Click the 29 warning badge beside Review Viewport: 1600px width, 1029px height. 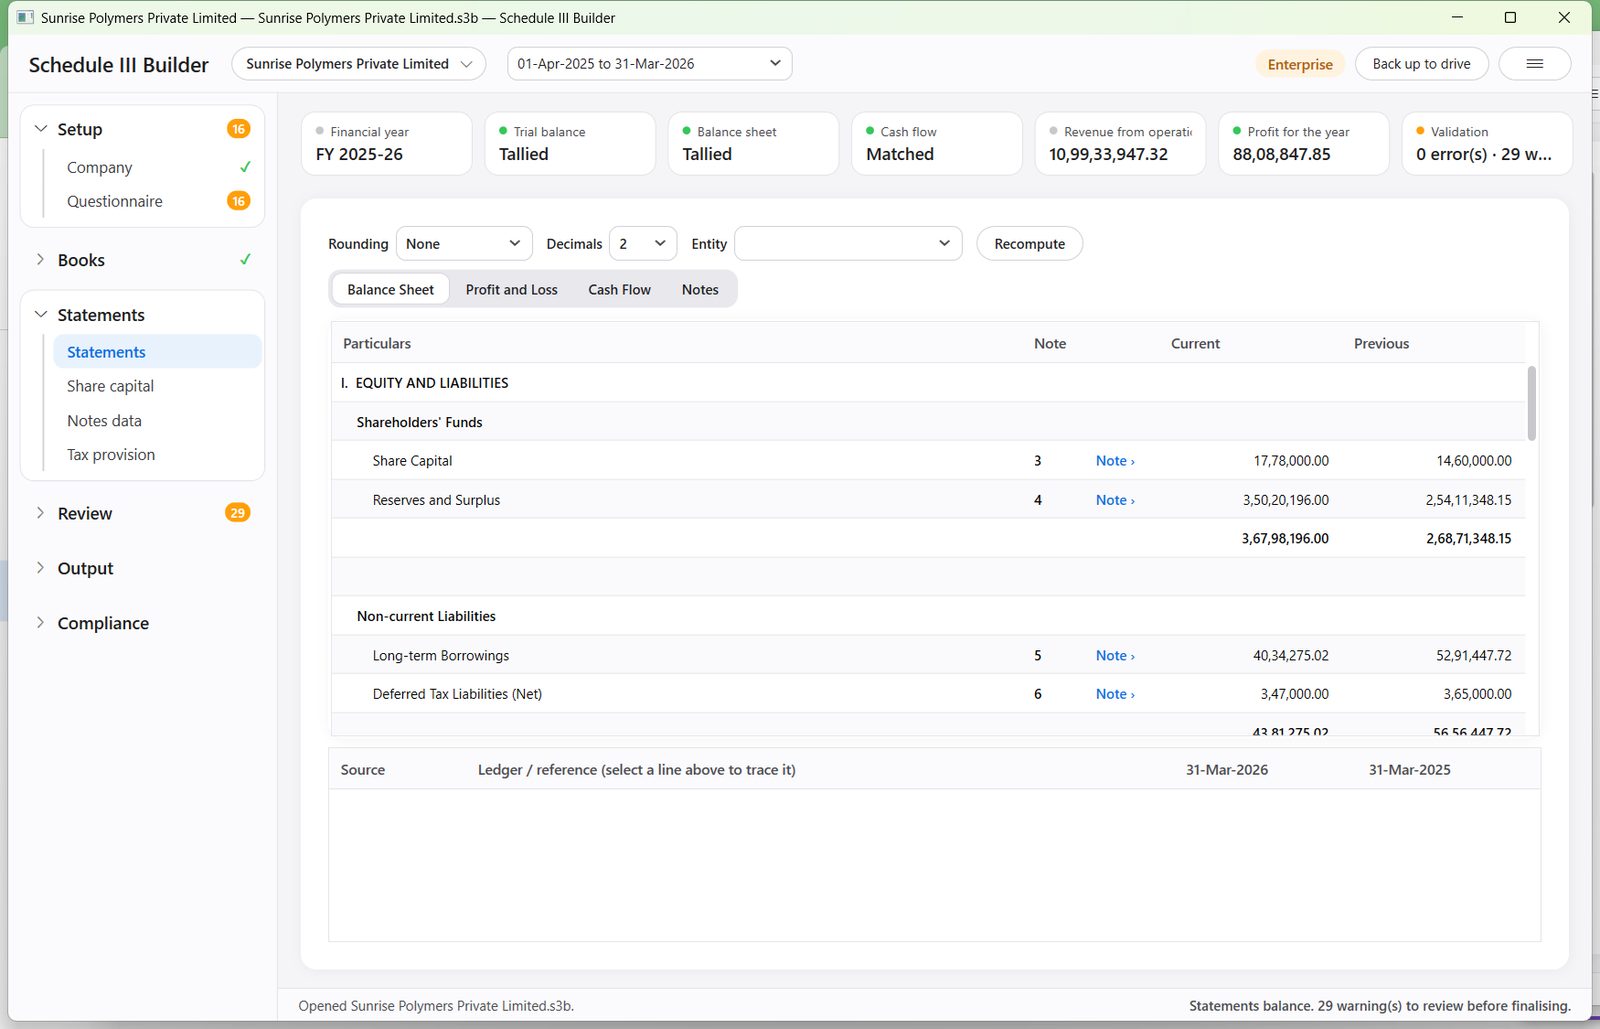(x=237, y=513)
